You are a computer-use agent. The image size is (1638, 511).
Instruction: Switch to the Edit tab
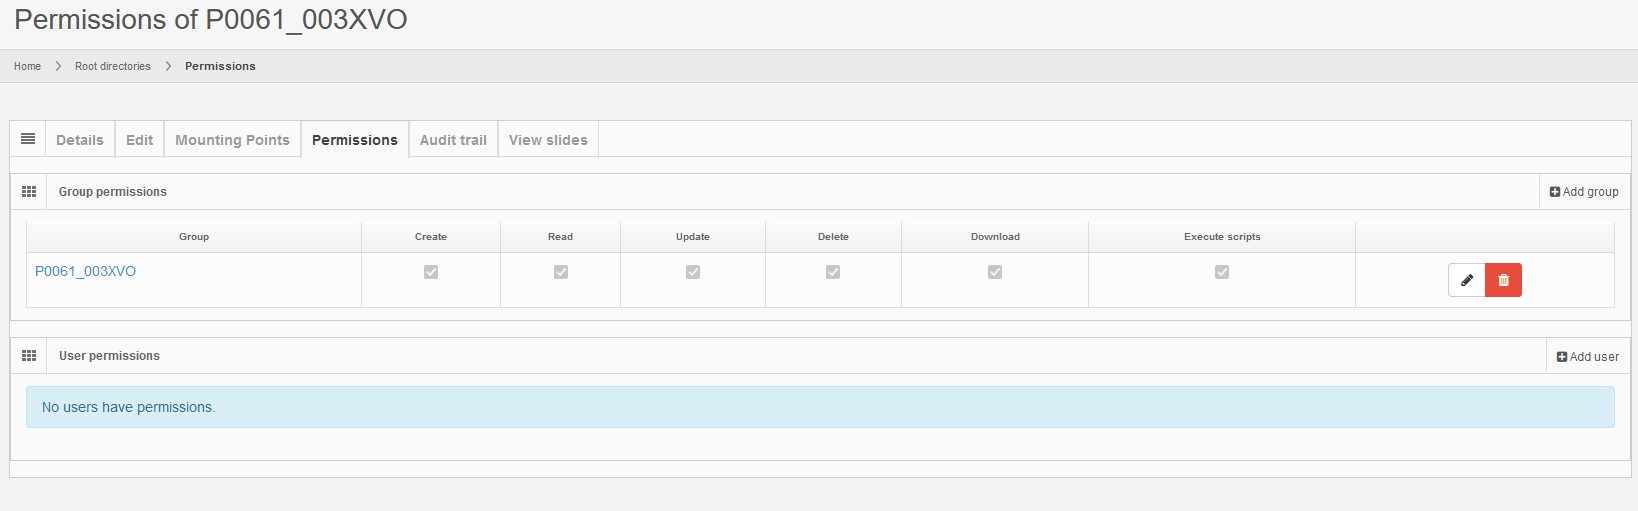pos(139,140)
